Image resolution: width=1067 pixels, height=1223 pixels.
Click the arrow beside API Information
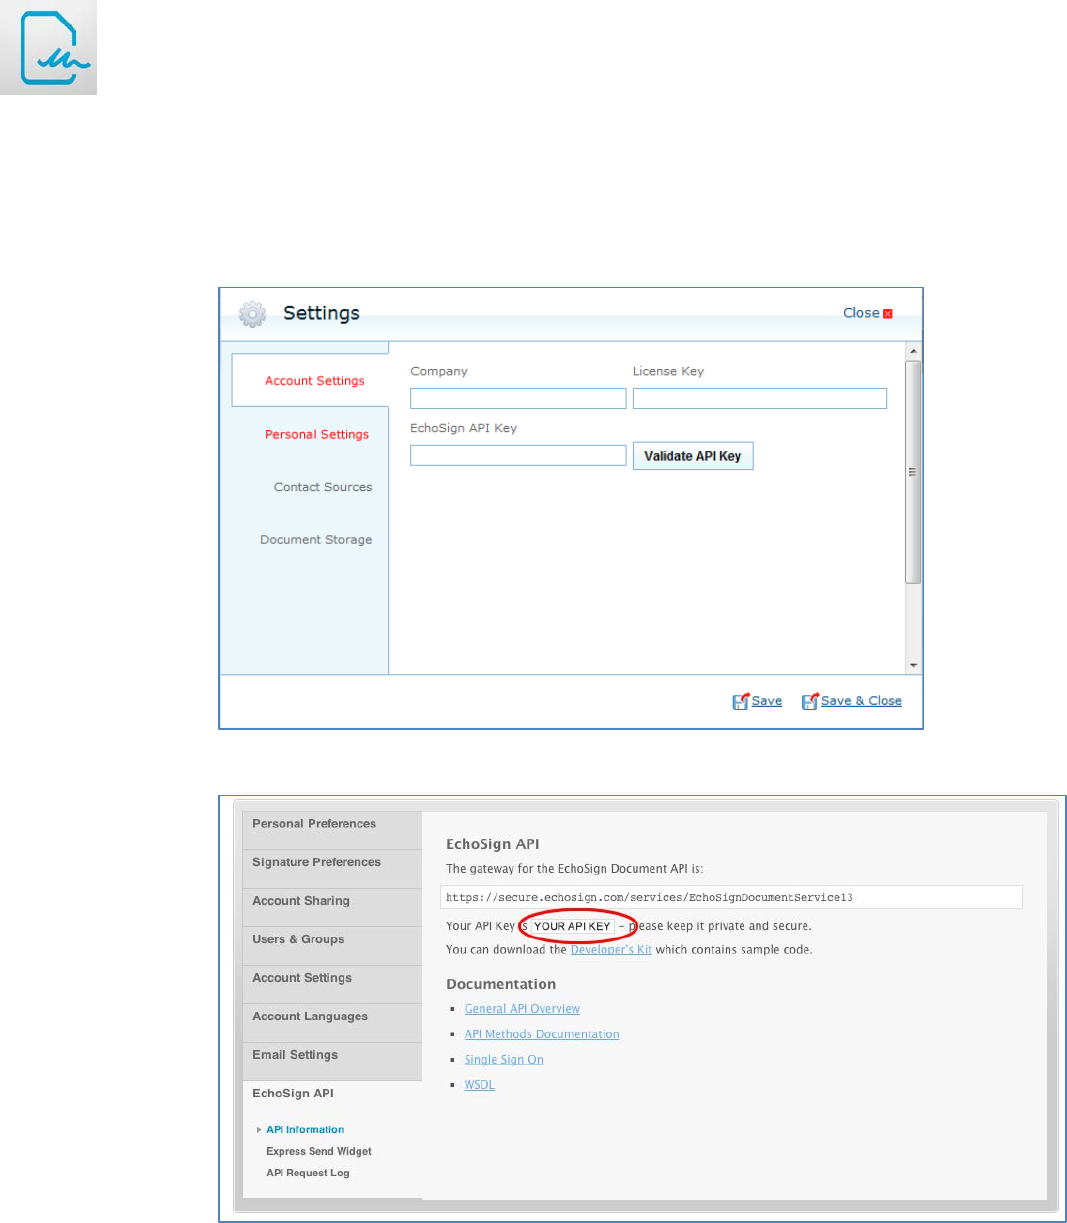259,1130
